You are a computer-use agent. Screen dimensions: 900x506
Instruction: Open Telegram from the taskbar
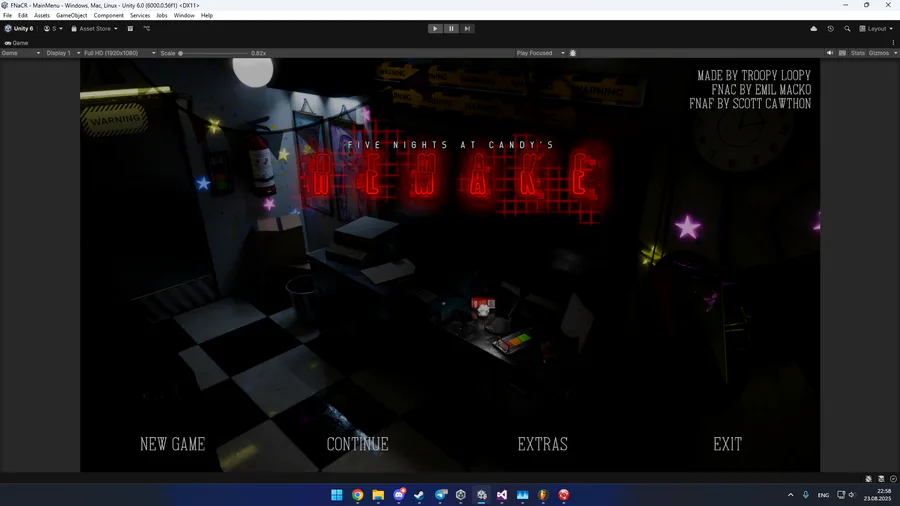pyautogui.click(x=440, y=495)
